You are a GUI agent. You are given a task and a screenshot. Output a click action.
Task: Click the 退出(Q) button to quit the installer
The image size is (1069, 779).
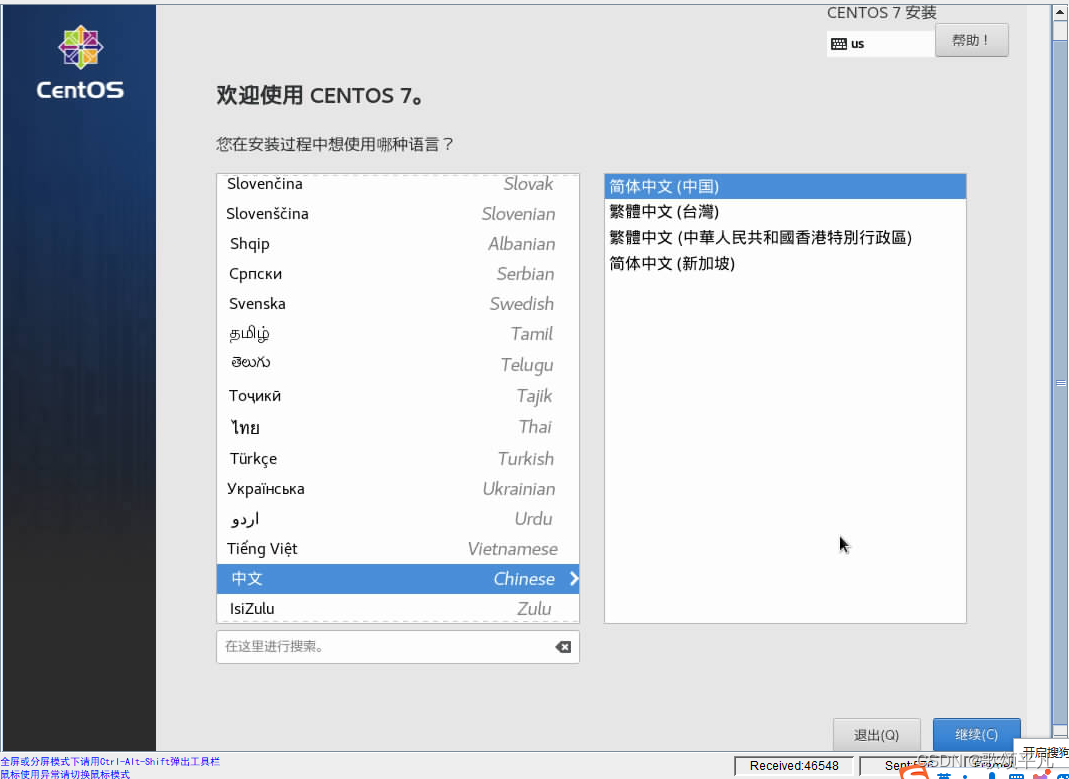[877, 735]
